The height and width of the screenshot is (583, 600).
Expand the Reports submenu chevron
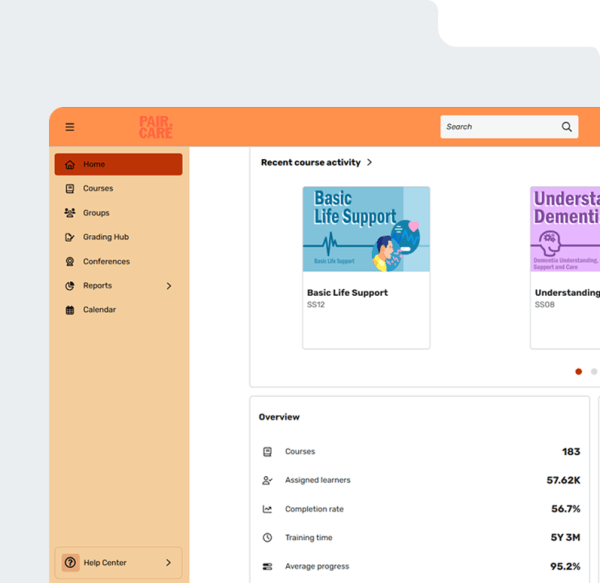click(168, 286)
